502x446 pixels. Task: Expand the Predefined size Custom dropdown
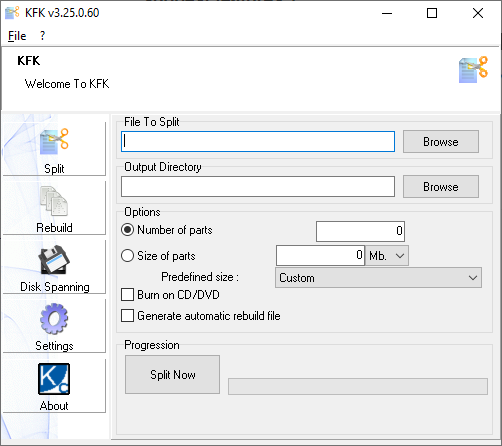378,278
